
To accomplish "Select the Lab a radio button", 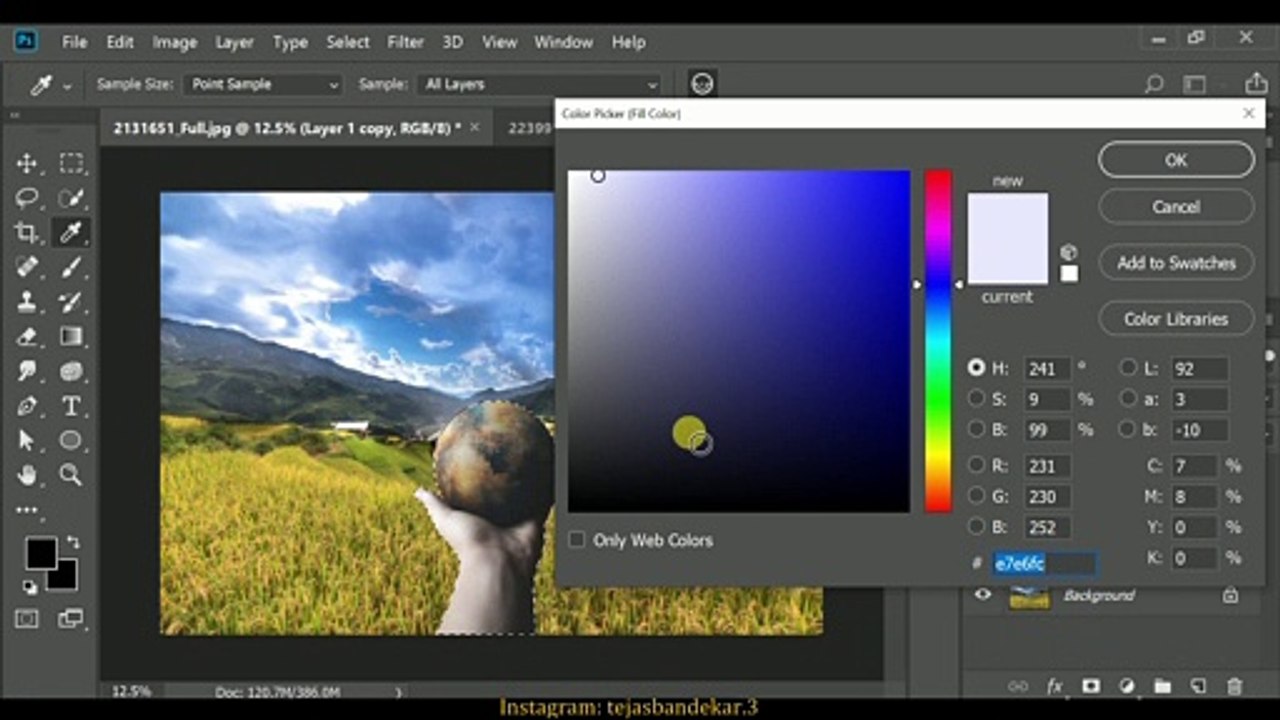I will point(1128,398).
